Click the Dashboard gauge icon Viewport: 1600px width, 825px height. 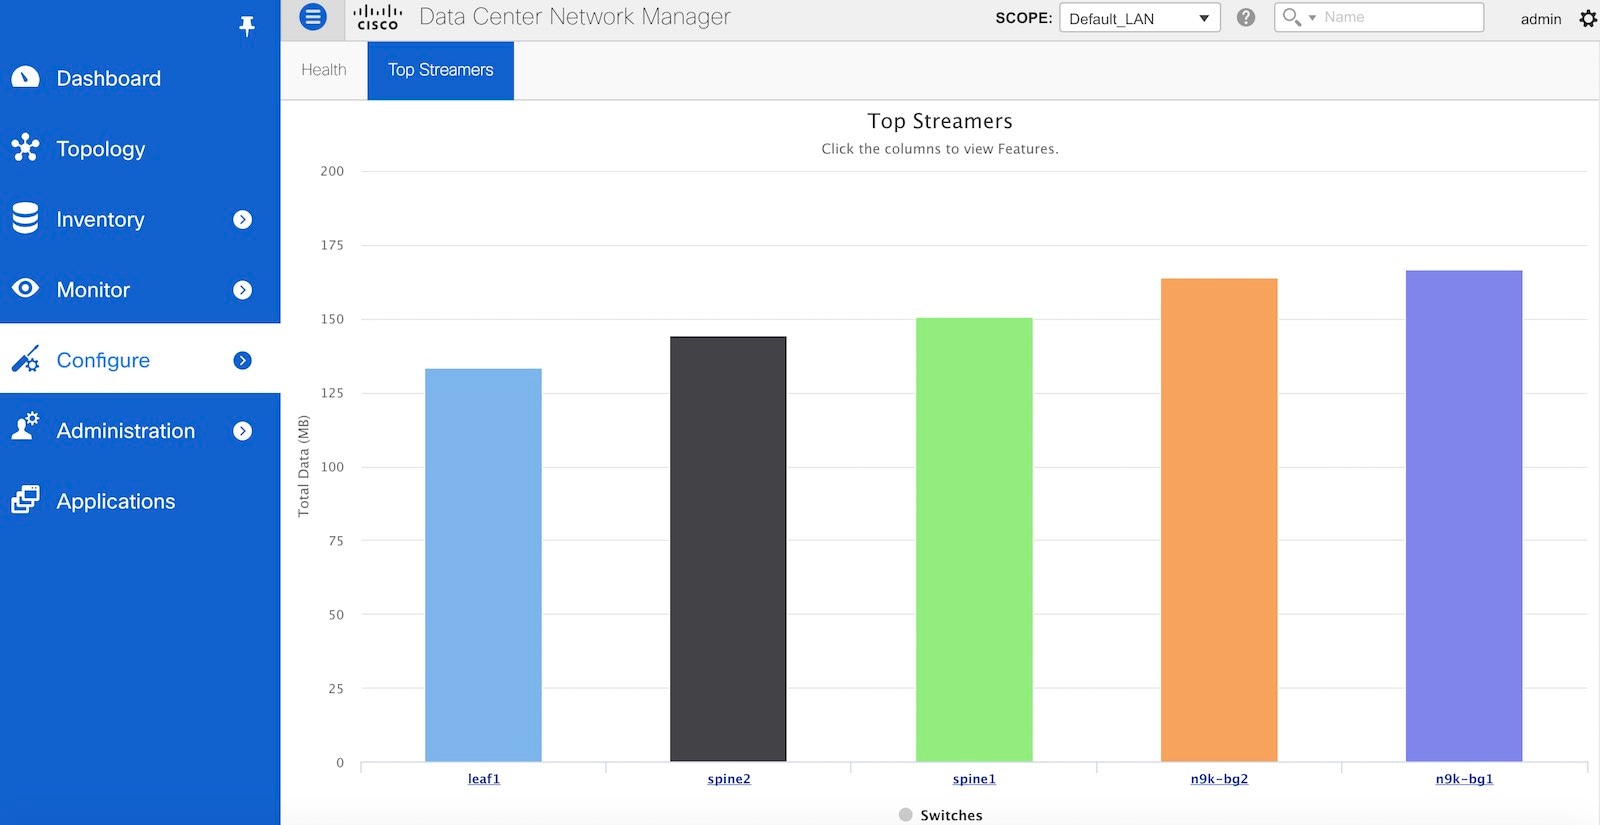click(x=25, y=77)
